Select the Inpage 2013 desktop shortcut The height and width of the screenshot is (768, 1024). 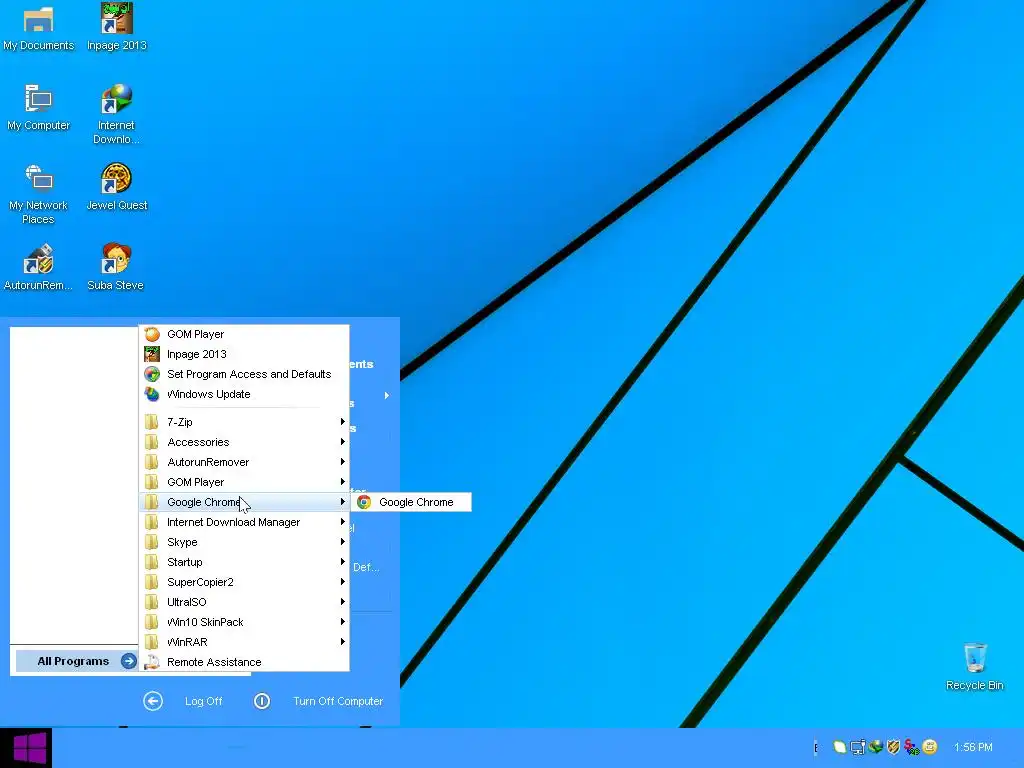(117, 28)
